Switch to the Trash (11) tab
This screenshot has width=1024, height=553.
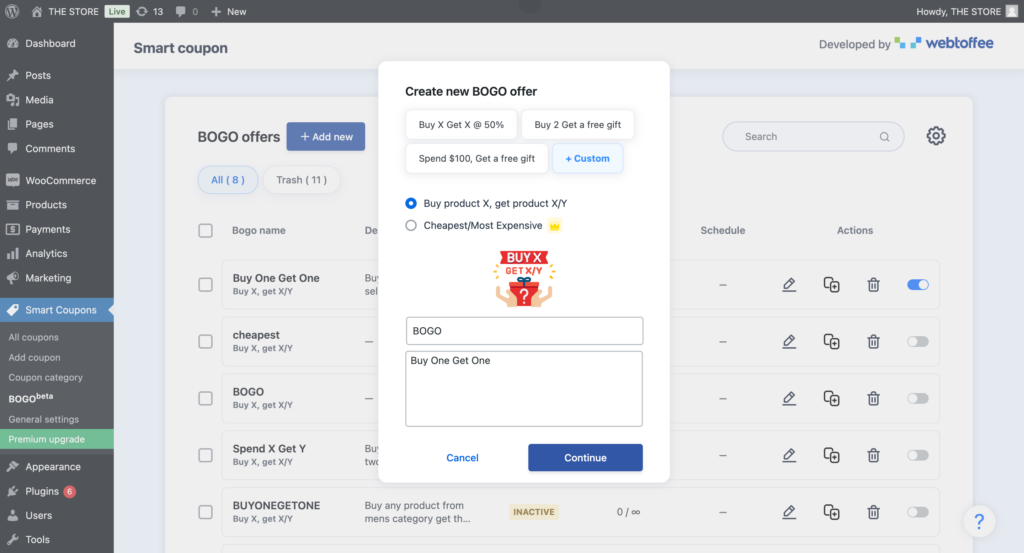tap(301, 180)
